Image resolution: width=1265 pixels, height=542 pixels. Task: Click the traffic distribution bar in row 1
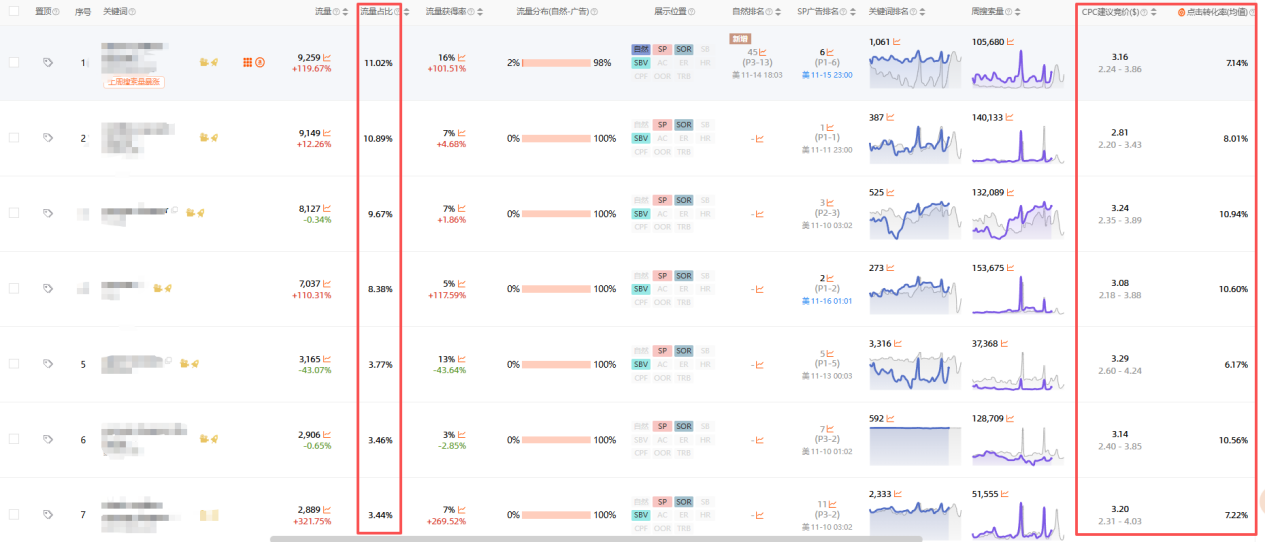click(556, 62)
